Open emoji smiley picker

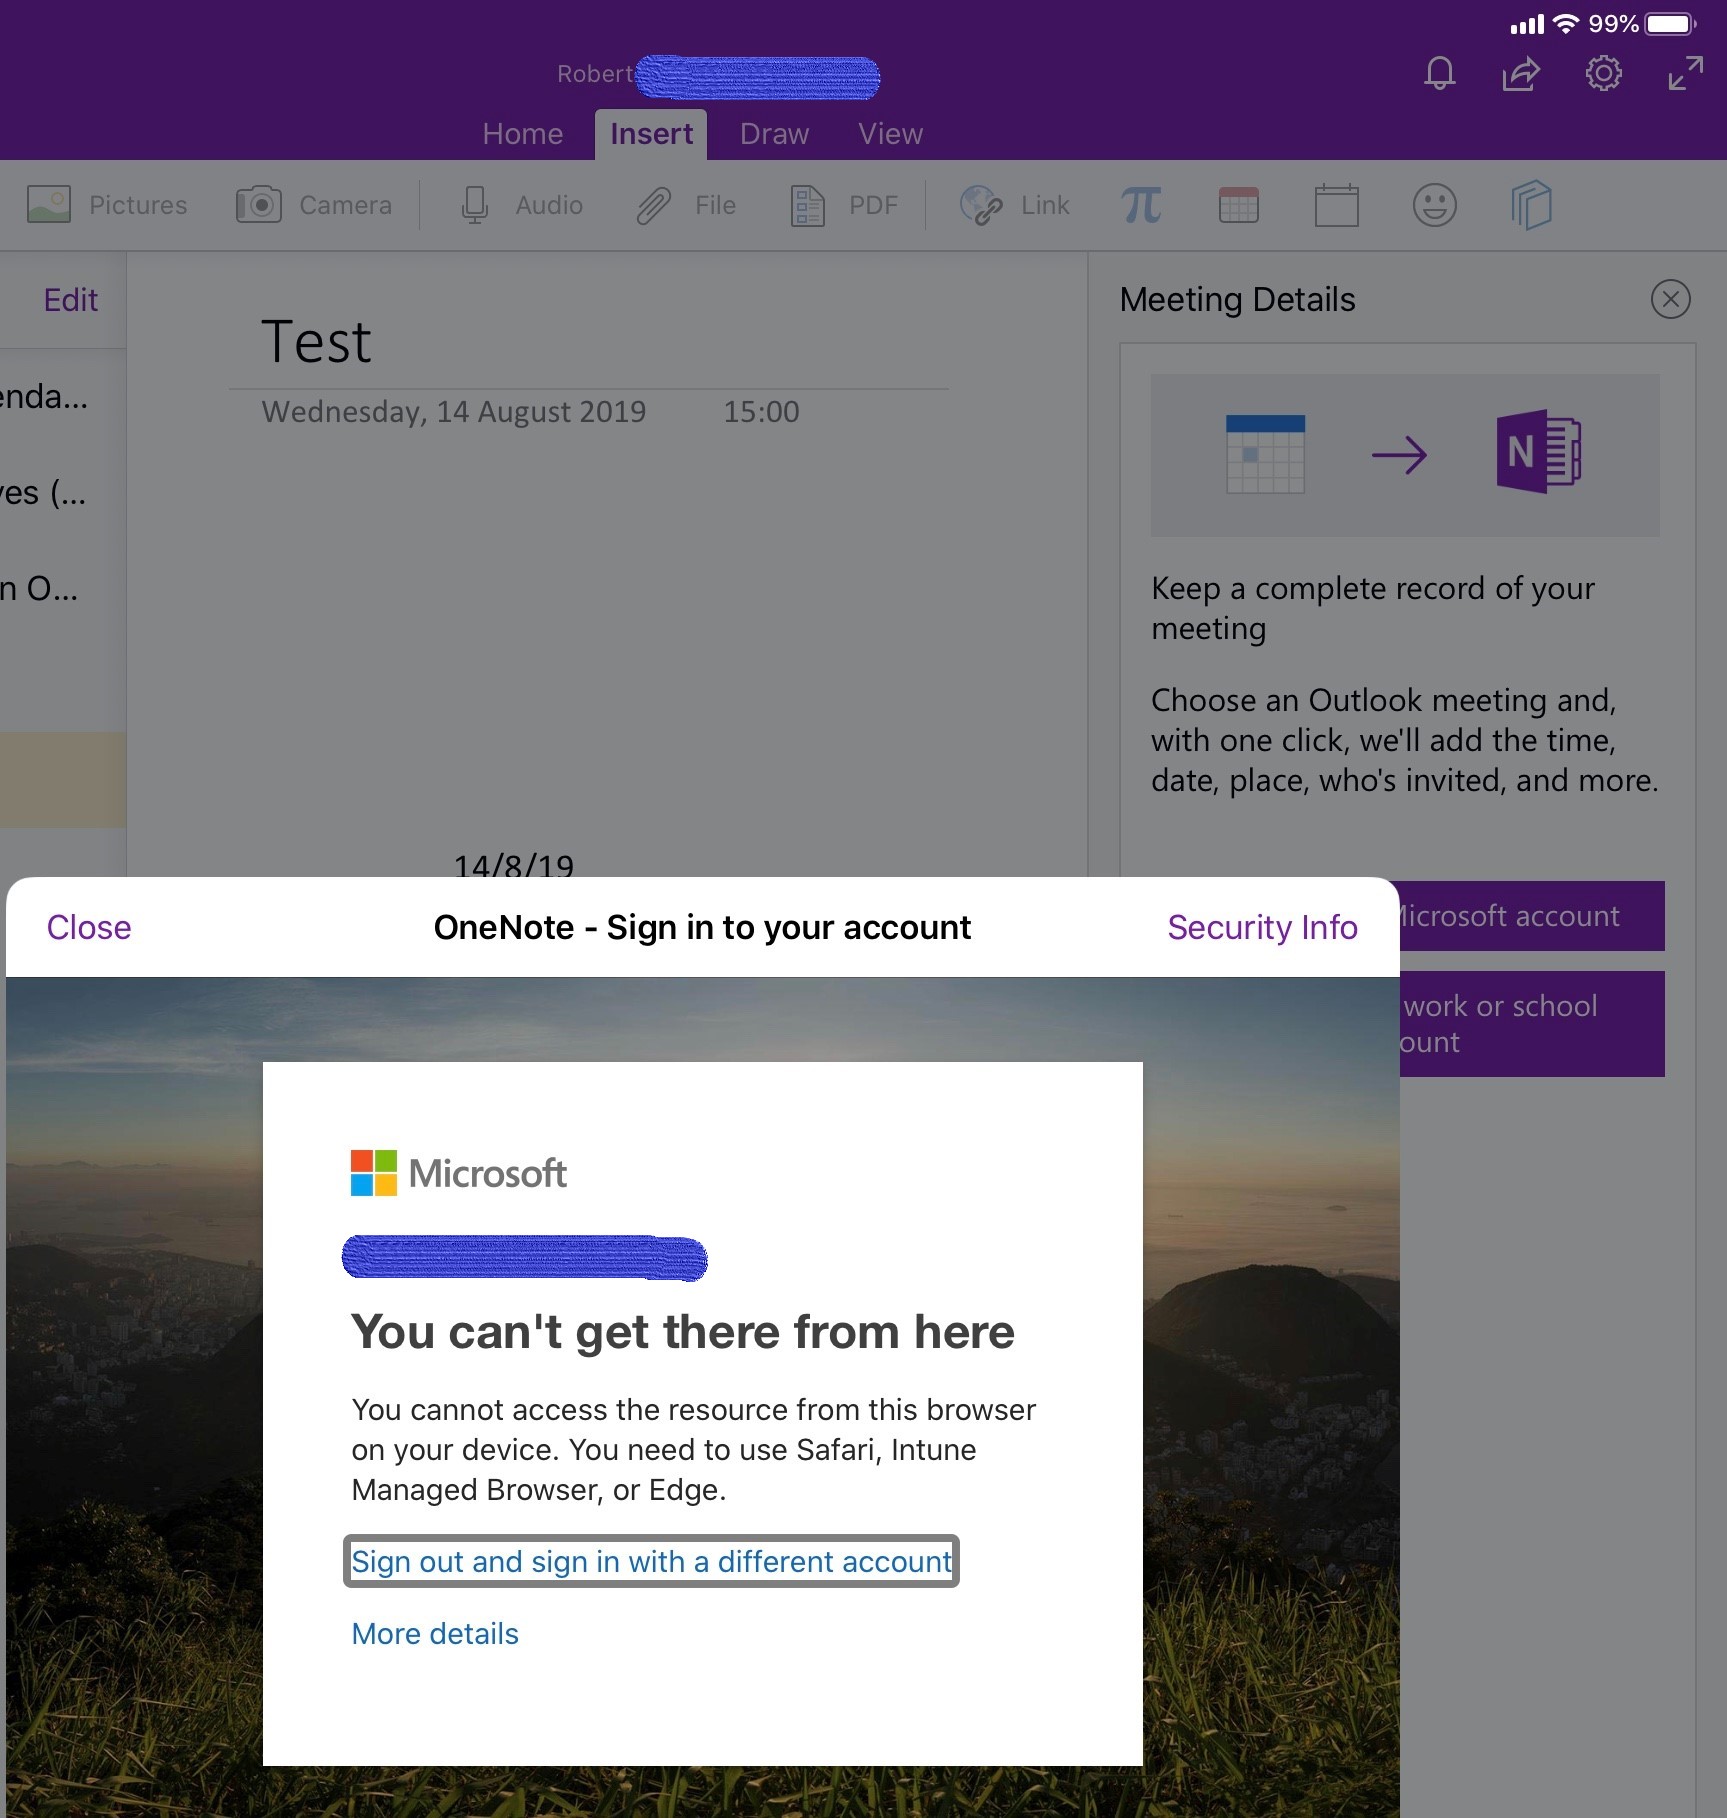tap(1434, 205)
